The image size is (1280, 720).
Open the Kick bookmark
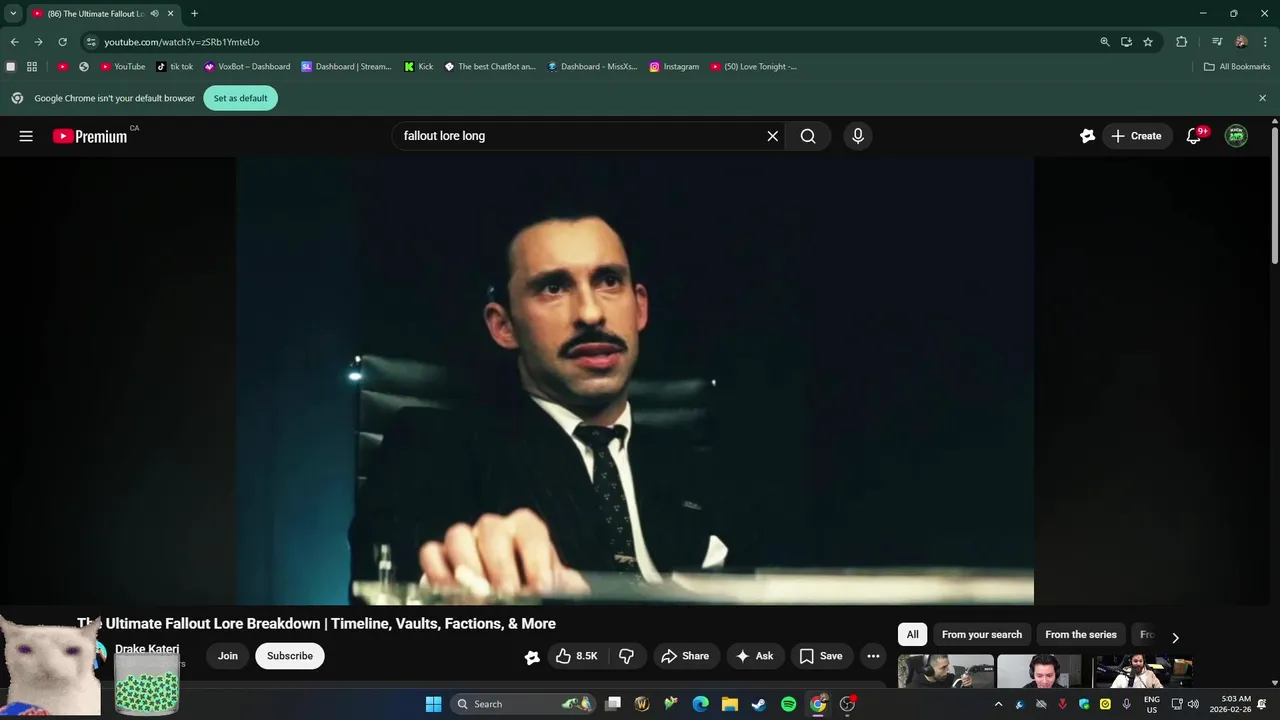(419, 67)
